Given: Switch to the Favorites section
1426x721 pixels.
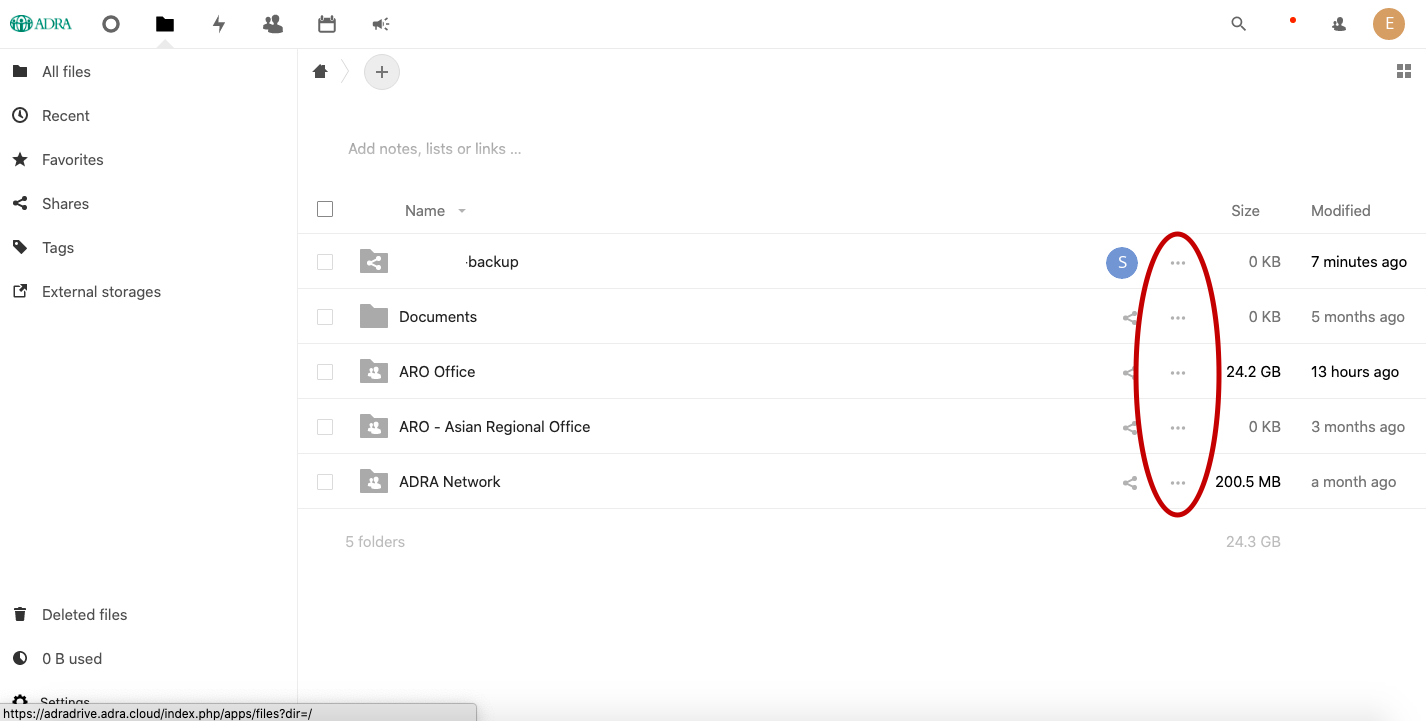Looking at the screenshot, I should [x=72, y=159].
